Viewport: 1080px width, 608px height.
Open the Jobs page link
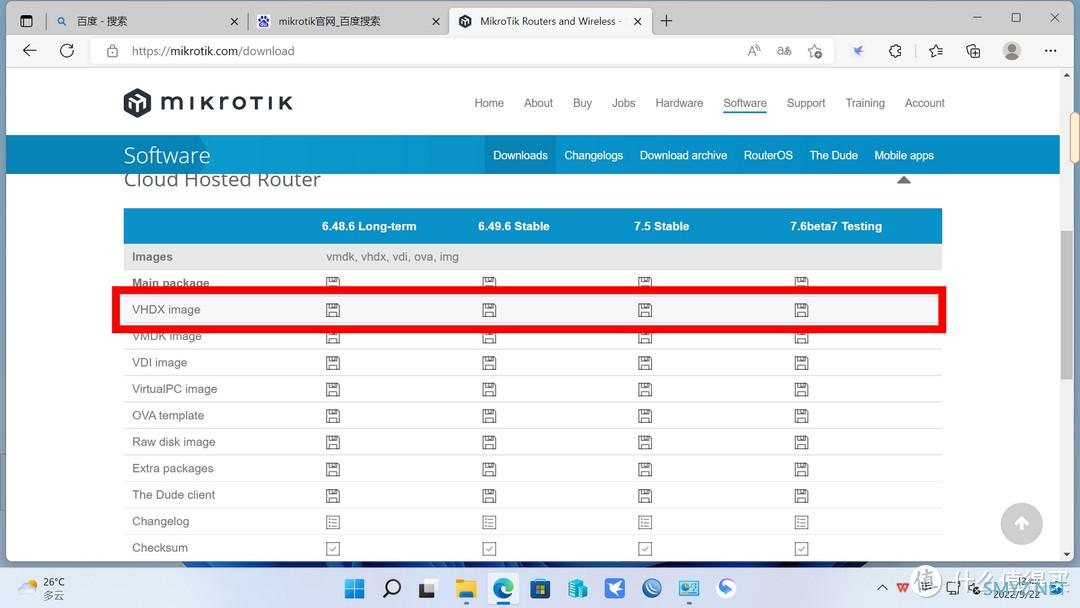623,103
